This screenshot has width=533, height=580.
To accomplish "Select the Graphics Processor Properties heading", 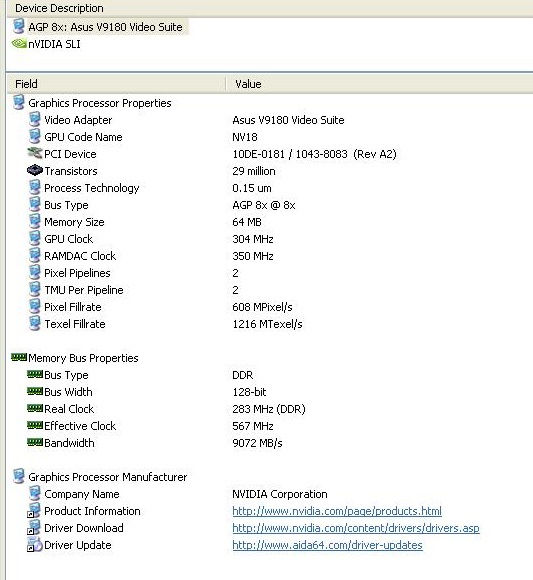I will pos(100,103).
